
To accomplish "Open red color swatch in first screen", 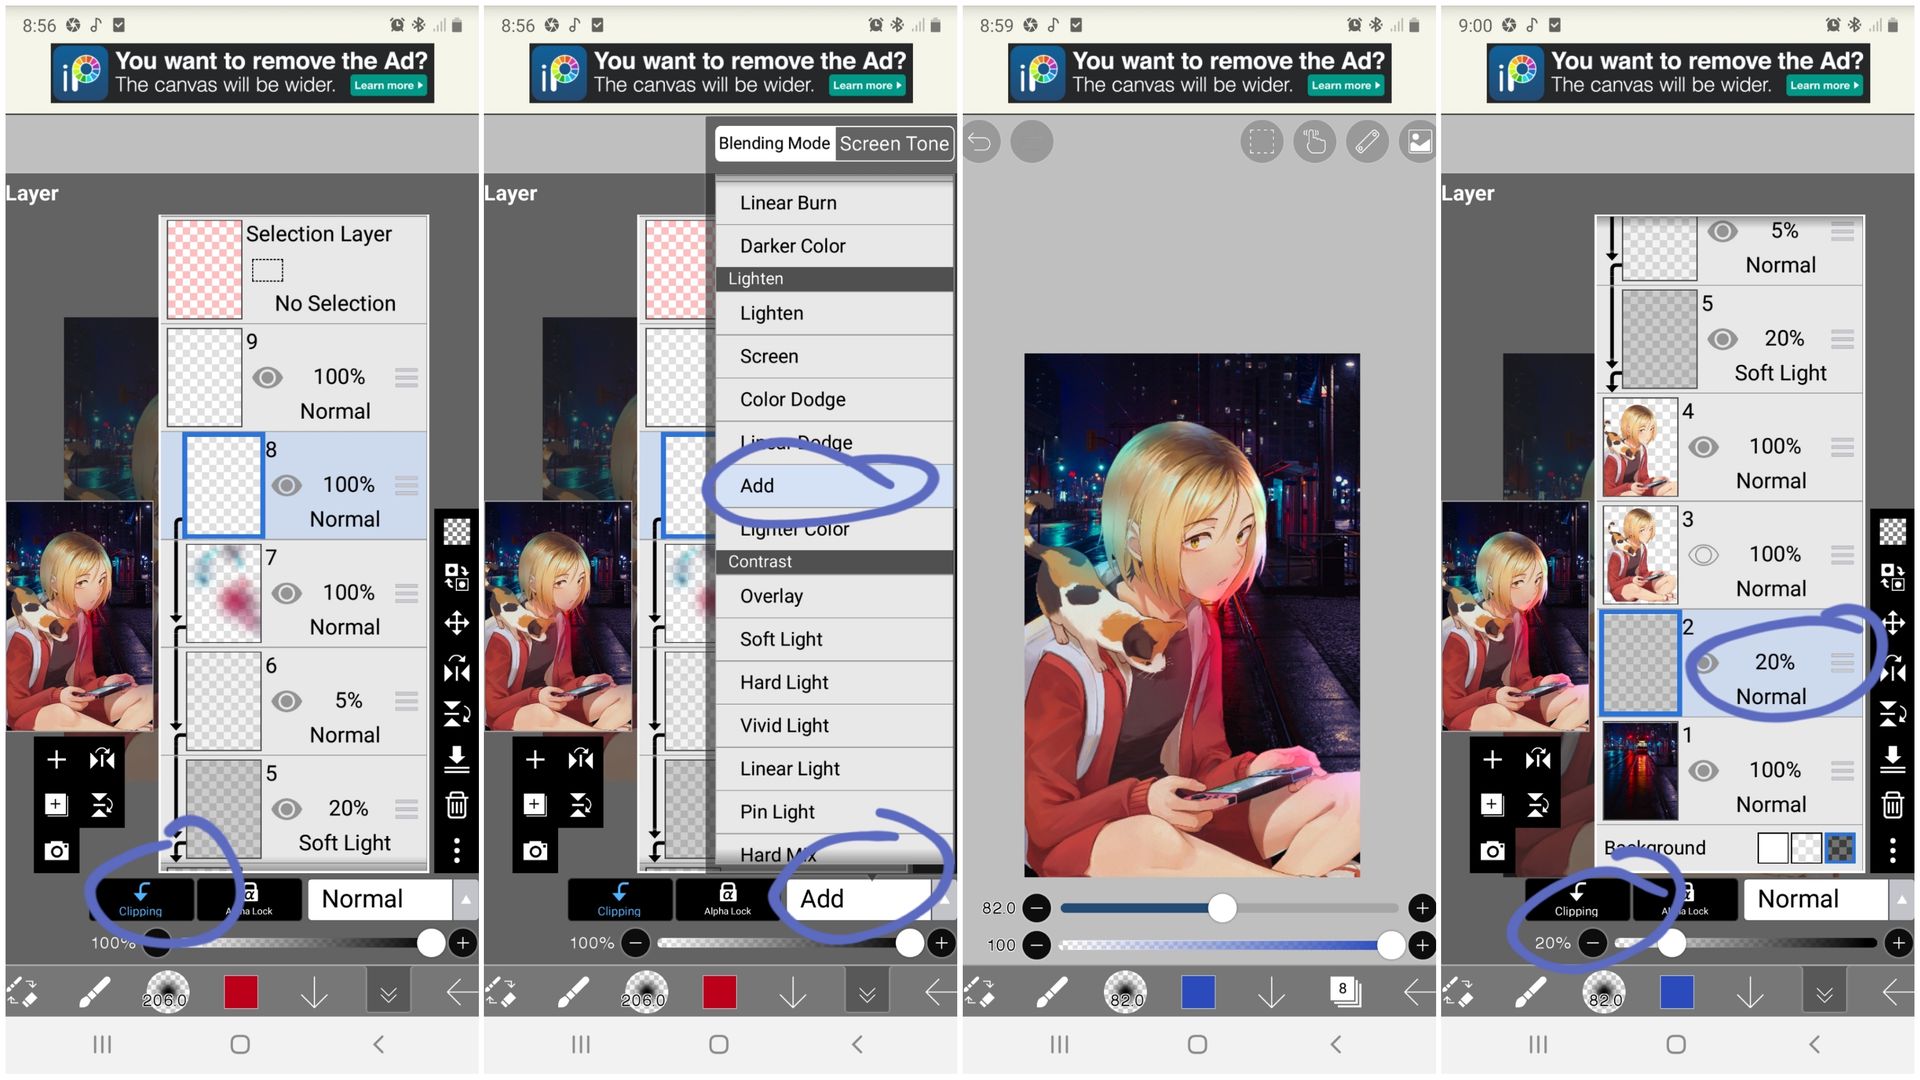I will [241, 993].
